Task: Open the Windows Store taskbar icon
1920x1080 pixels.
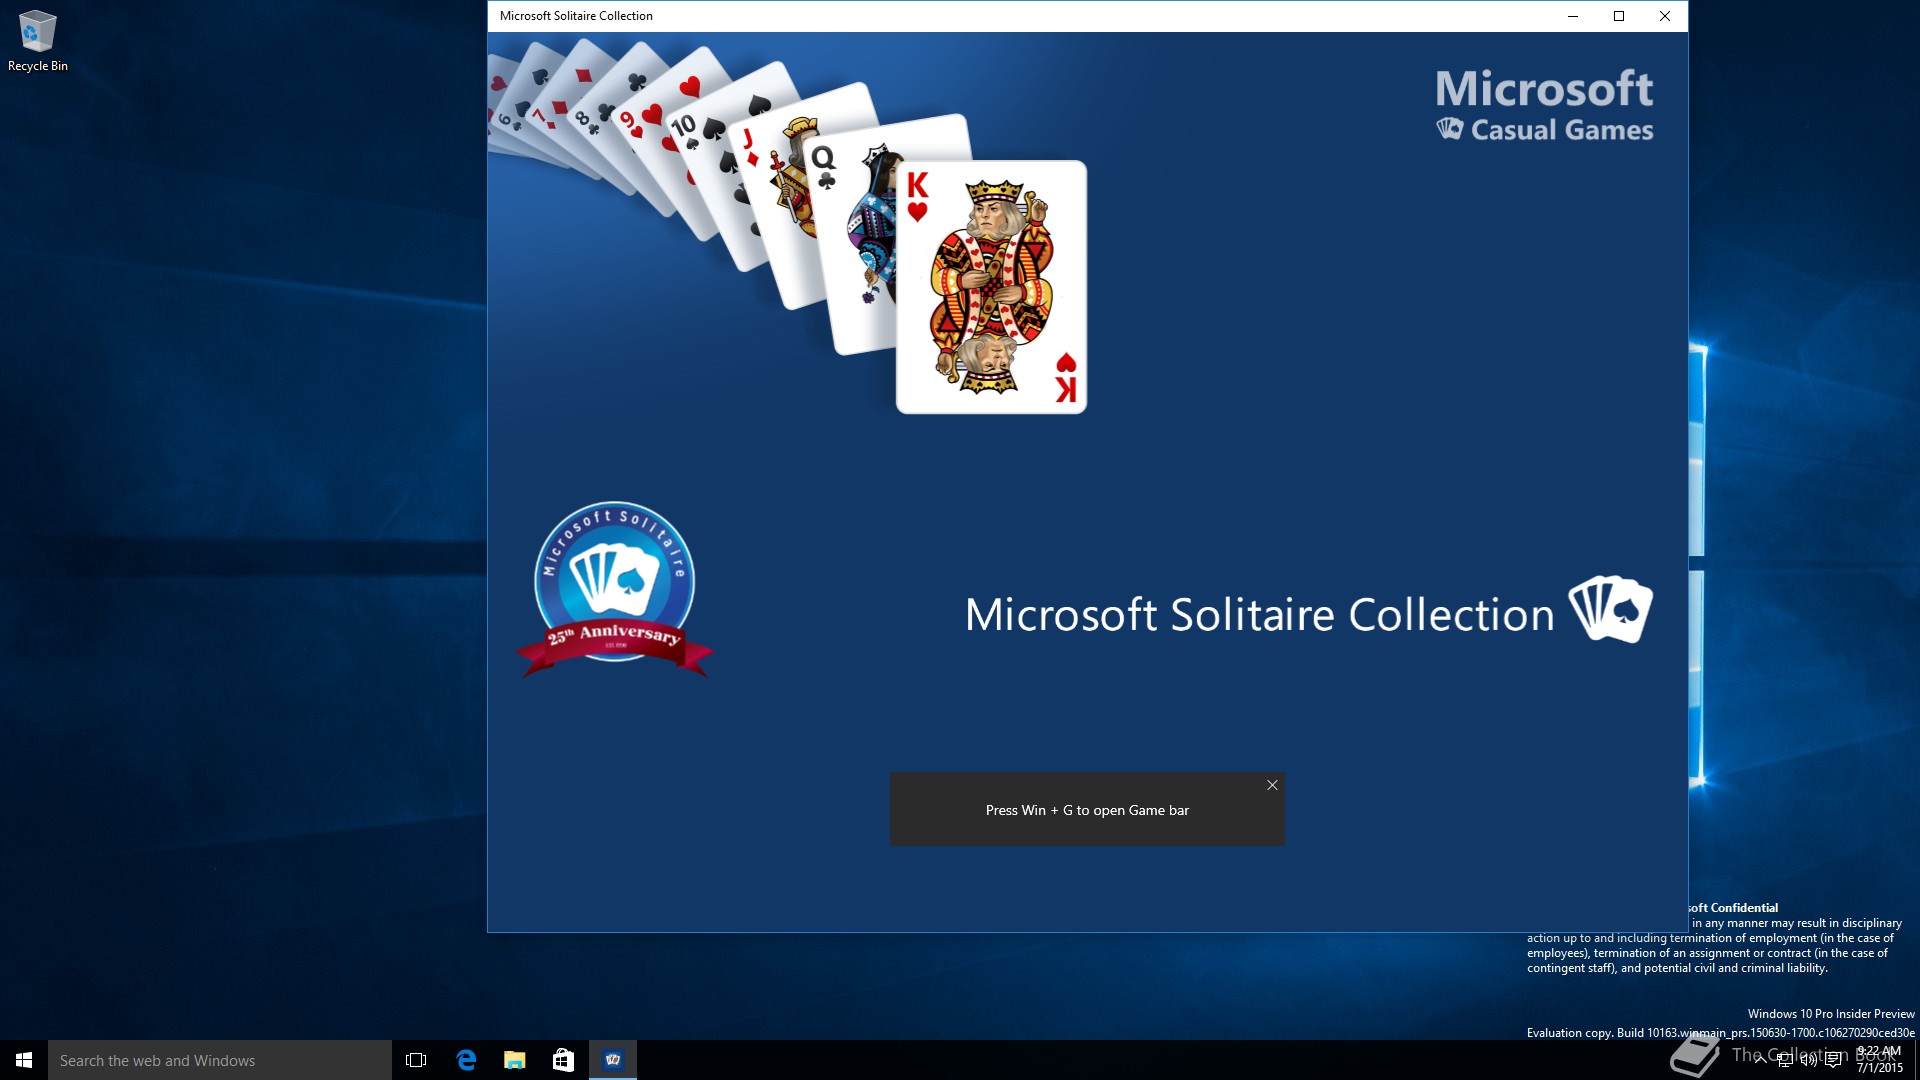Action: coord(564,1060)
